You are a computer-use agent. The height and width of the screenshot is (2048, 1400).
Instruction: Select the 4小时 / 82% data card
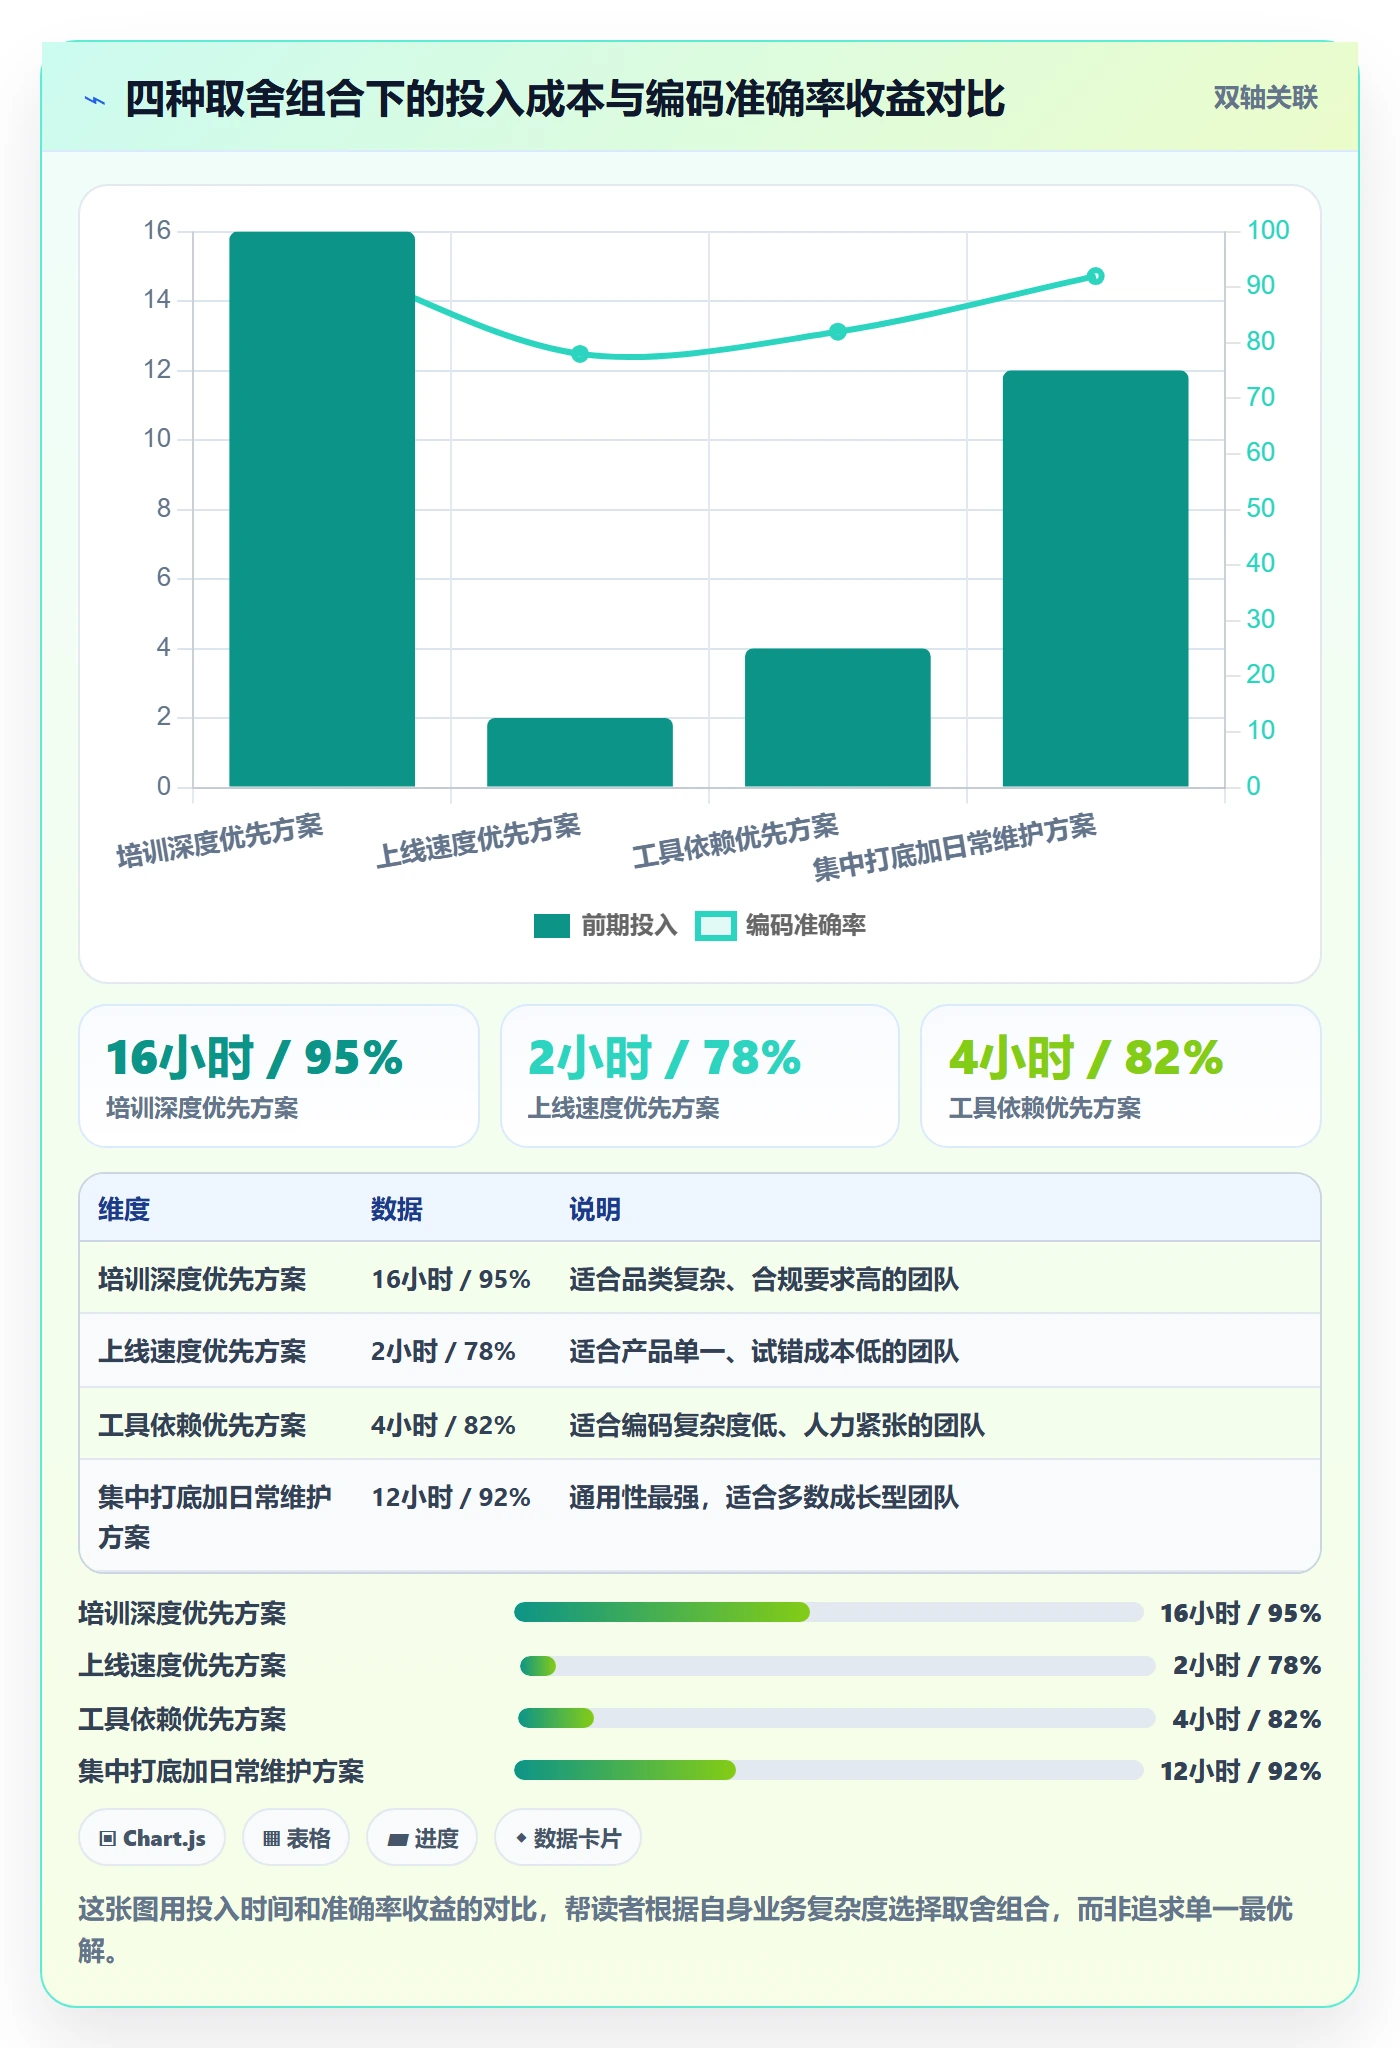1121,1076
